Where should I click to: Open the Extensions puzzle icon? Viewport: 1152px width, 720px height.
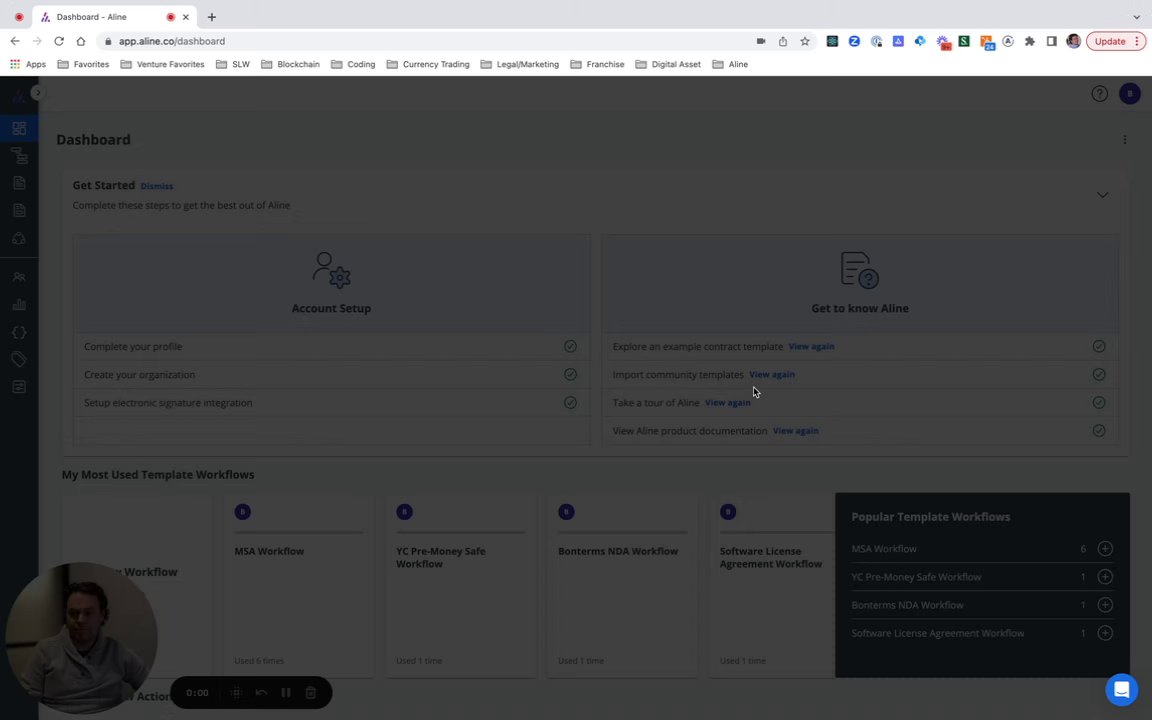pos(1029,41)
